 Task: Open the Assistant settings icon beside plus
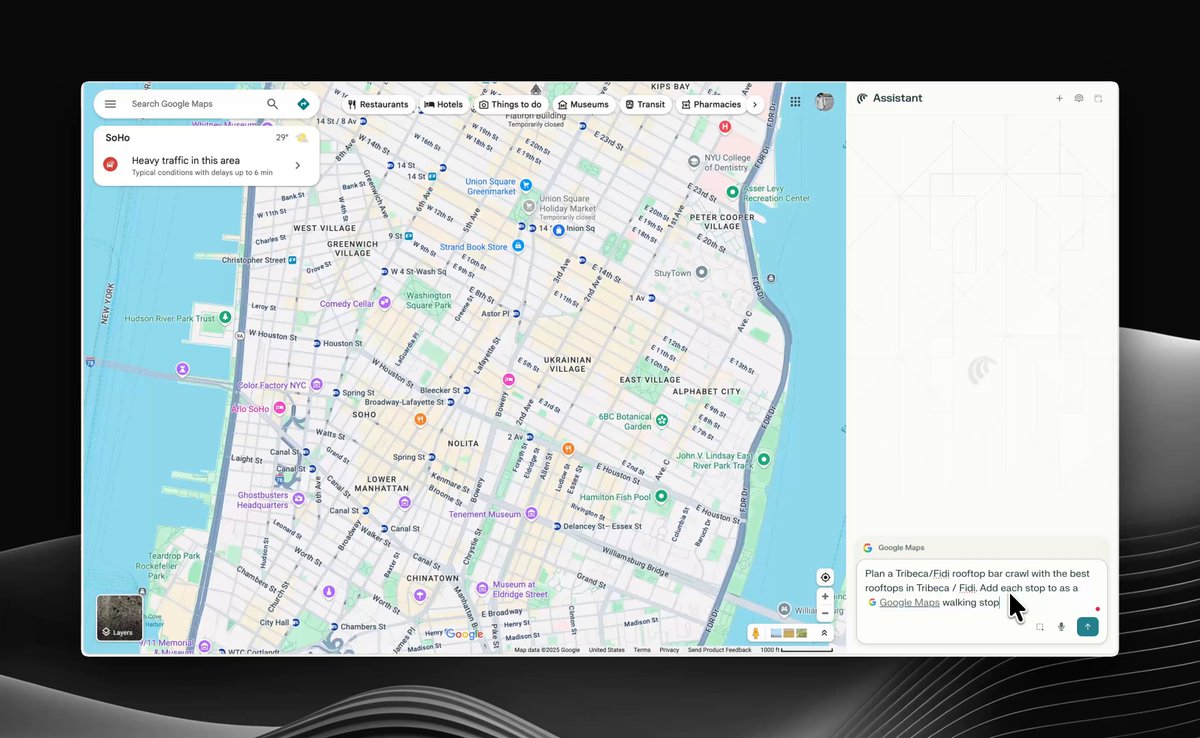(x=1079, y=98)
